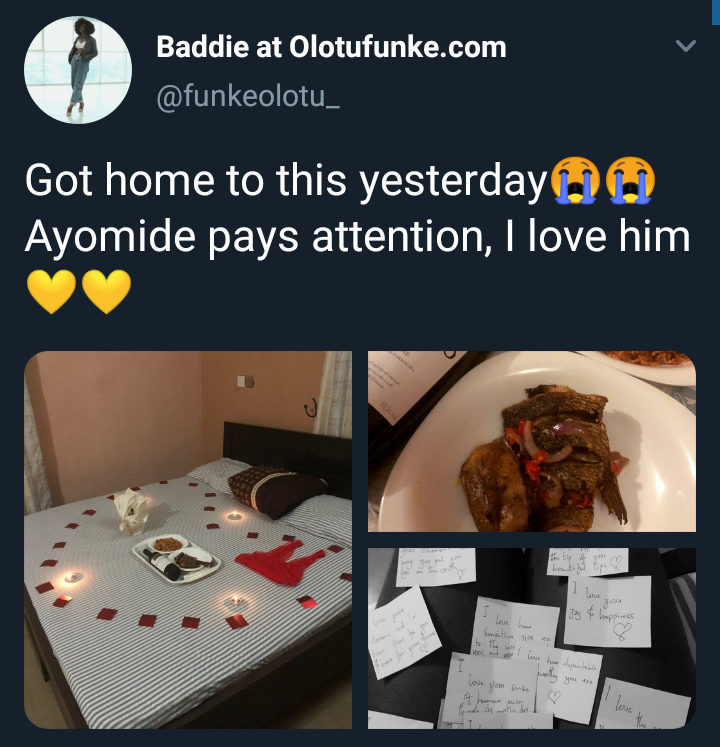
Task: Visit the @funkeolotu_ handle link
Action: tap(248, 96)
